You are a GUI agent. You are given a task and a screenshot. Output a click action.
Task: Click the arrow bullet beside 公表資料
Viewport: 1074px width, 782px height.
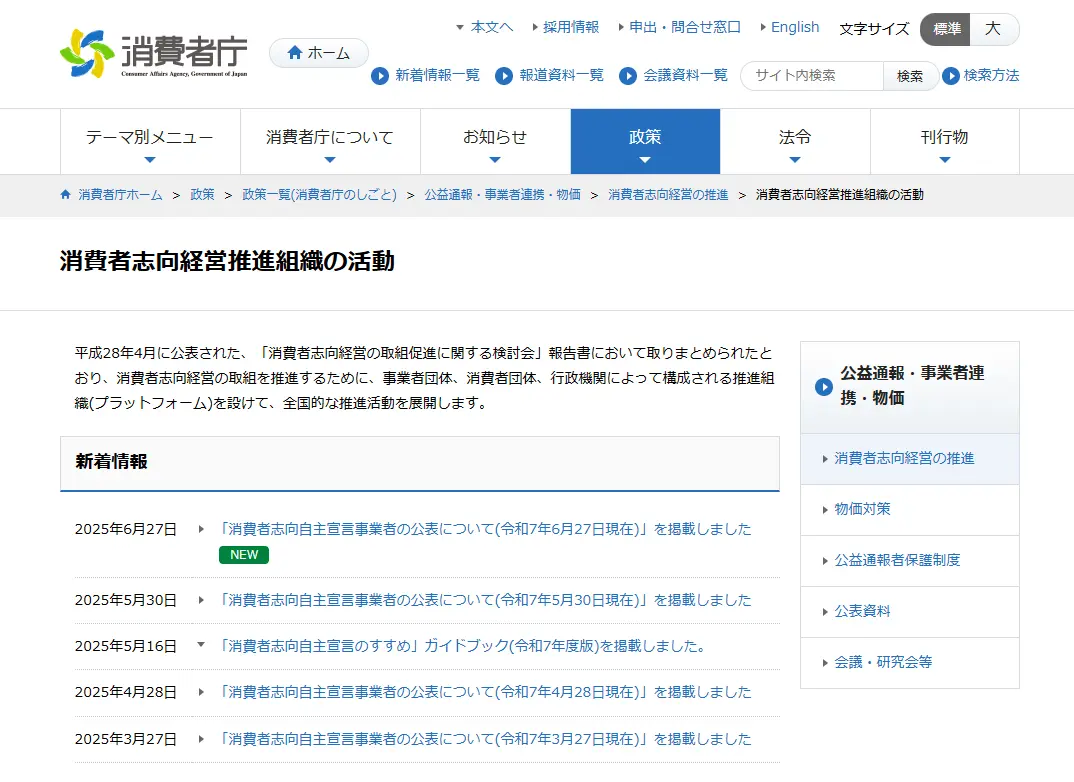click(825, 612)
